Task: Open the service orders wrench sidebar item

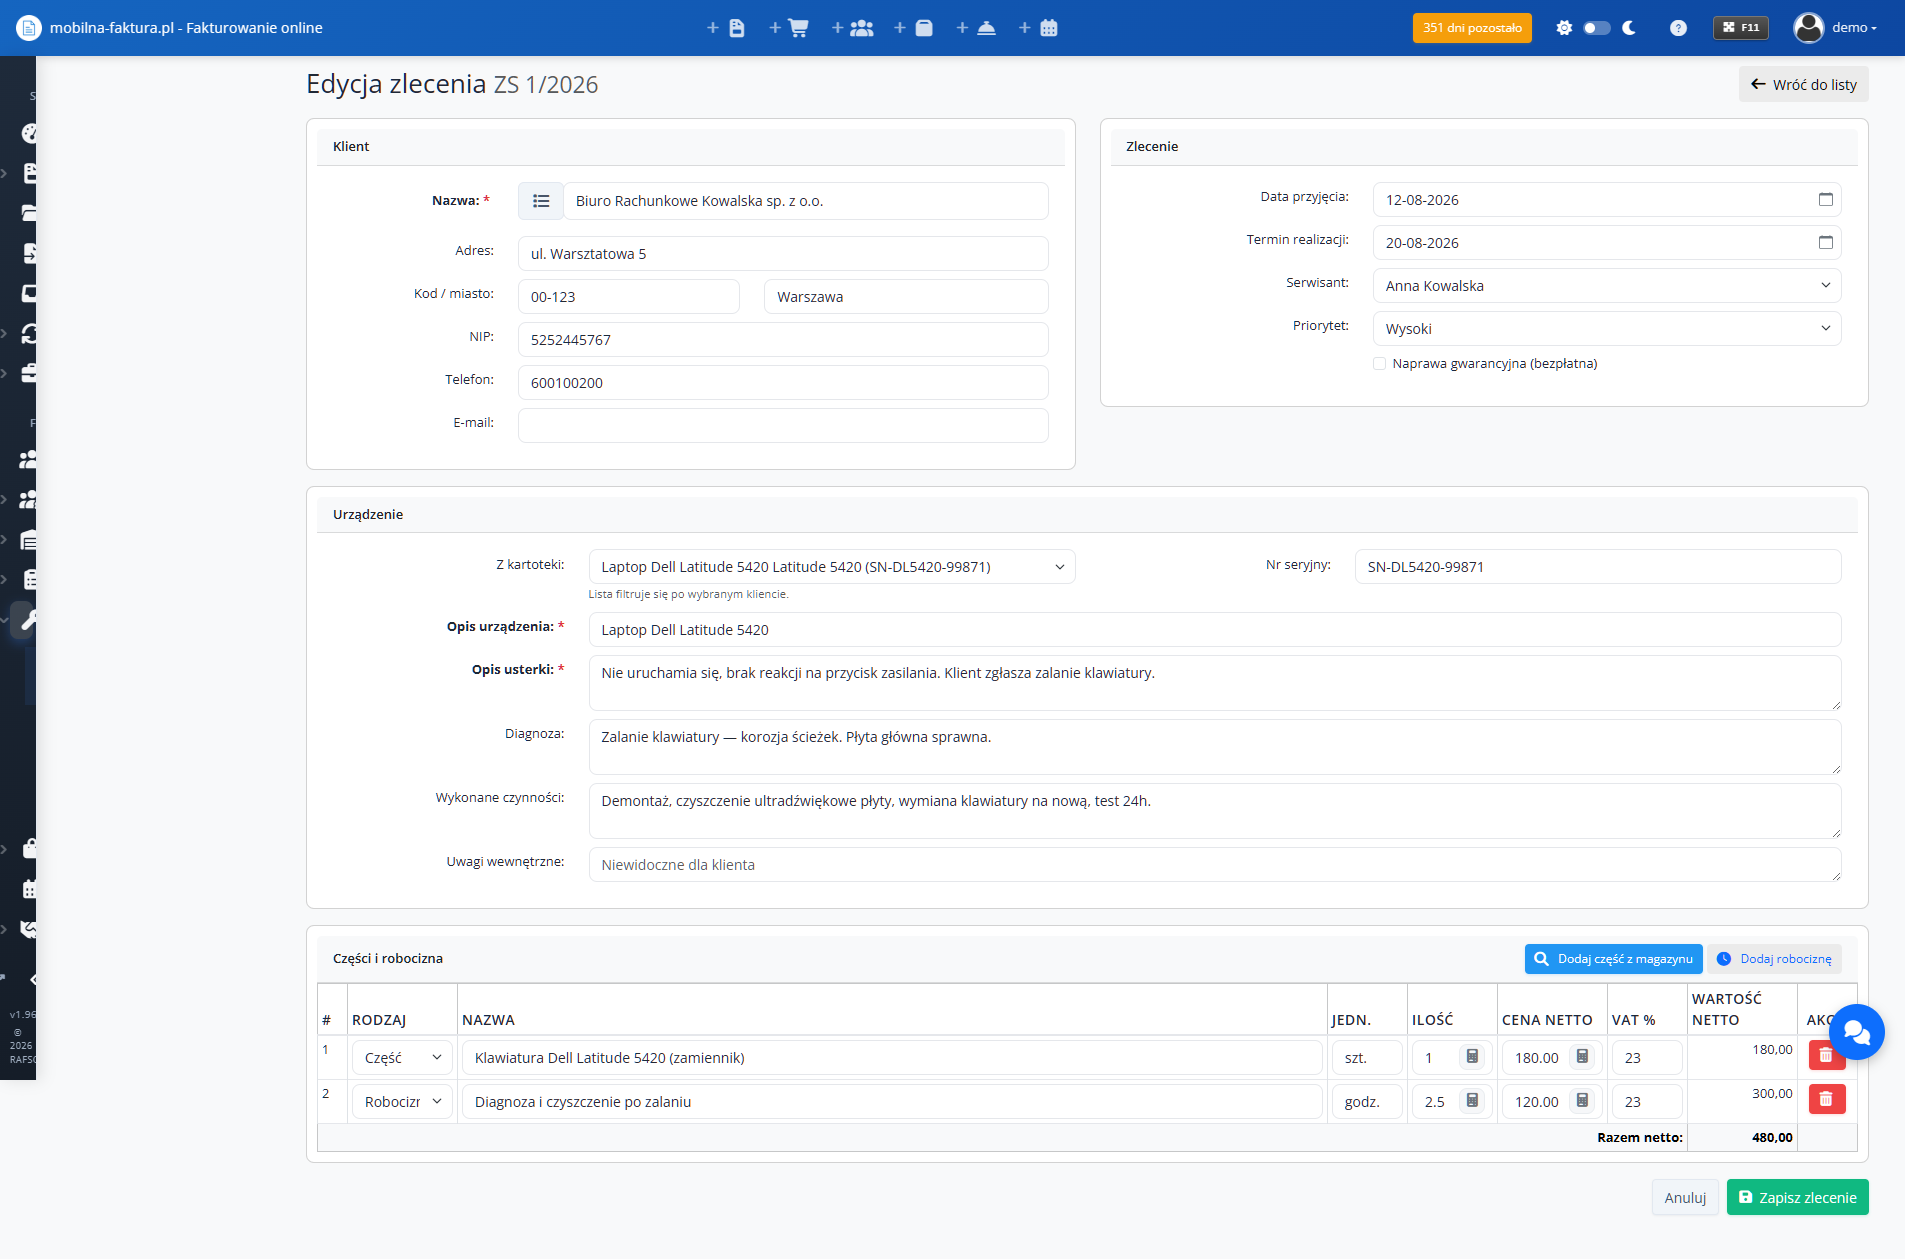Action: click(28, 621)
